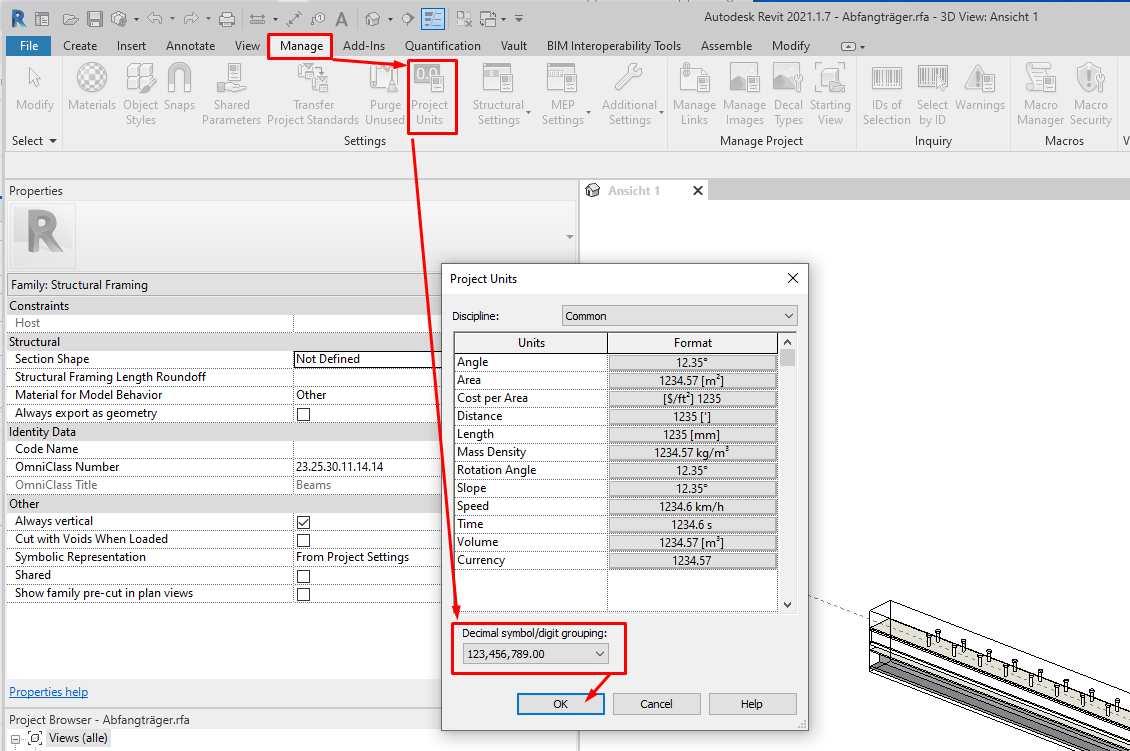Image resolution: width=1130 pixels, height=751 pixels.
Task: Select the Object Styles tool
Action: 140,95
